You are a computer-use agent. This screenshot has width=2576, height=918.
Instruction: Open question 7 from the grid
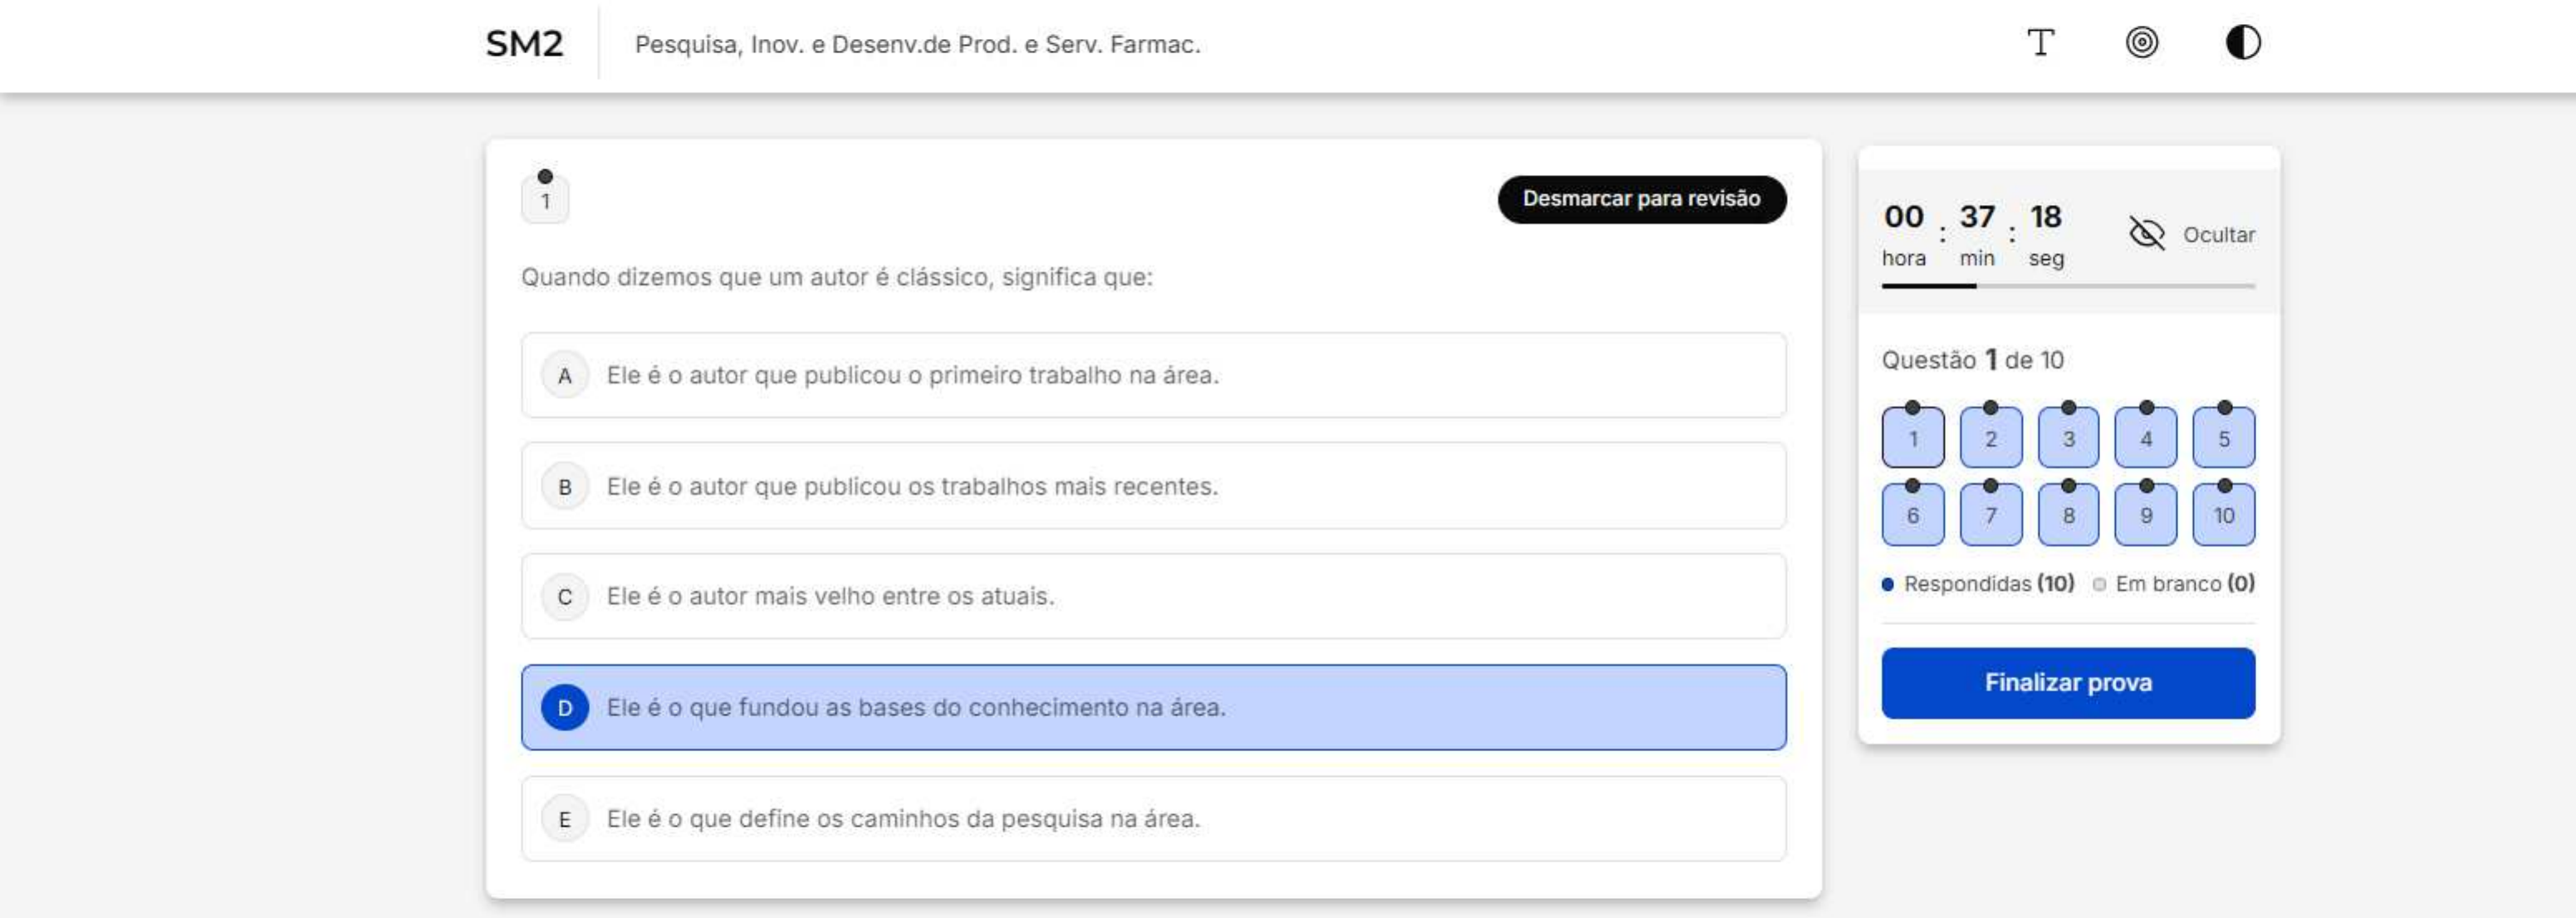[1990, 516]
